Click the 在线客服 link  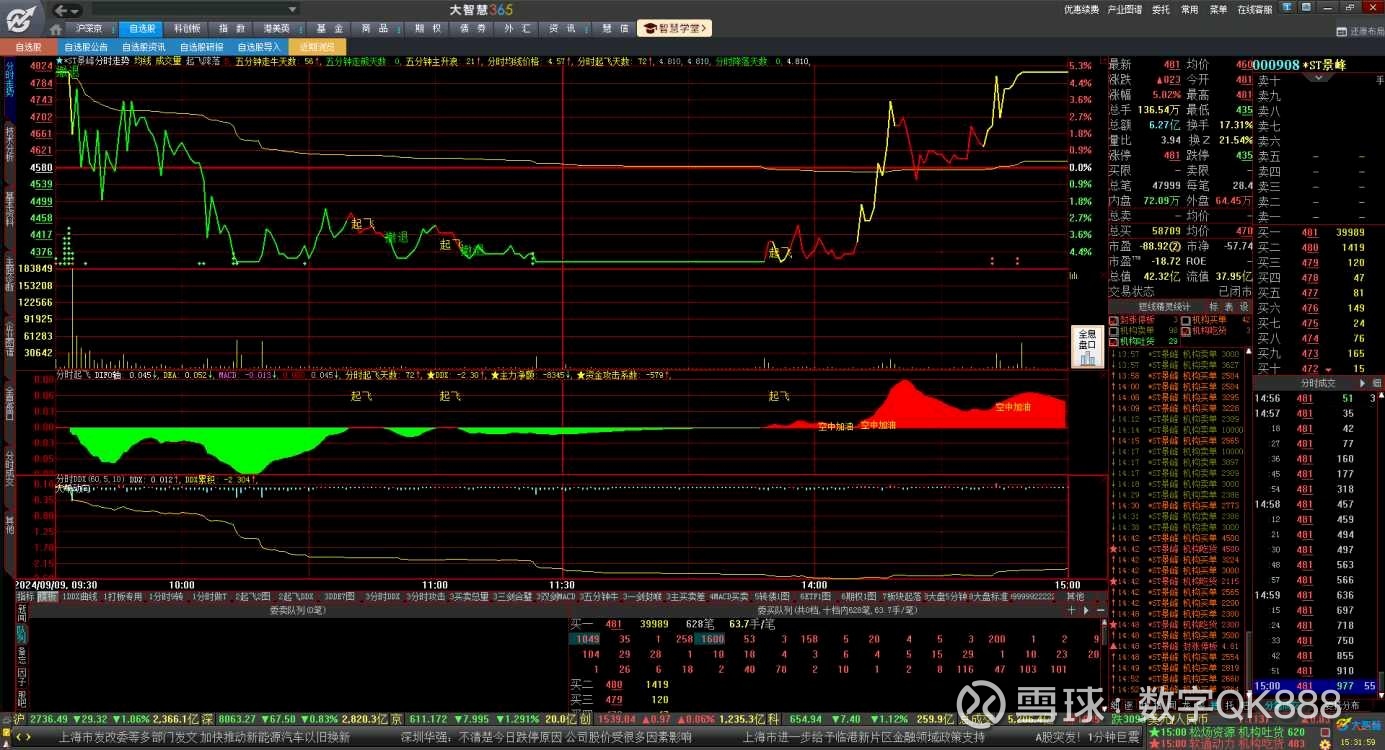(1254, 9)
